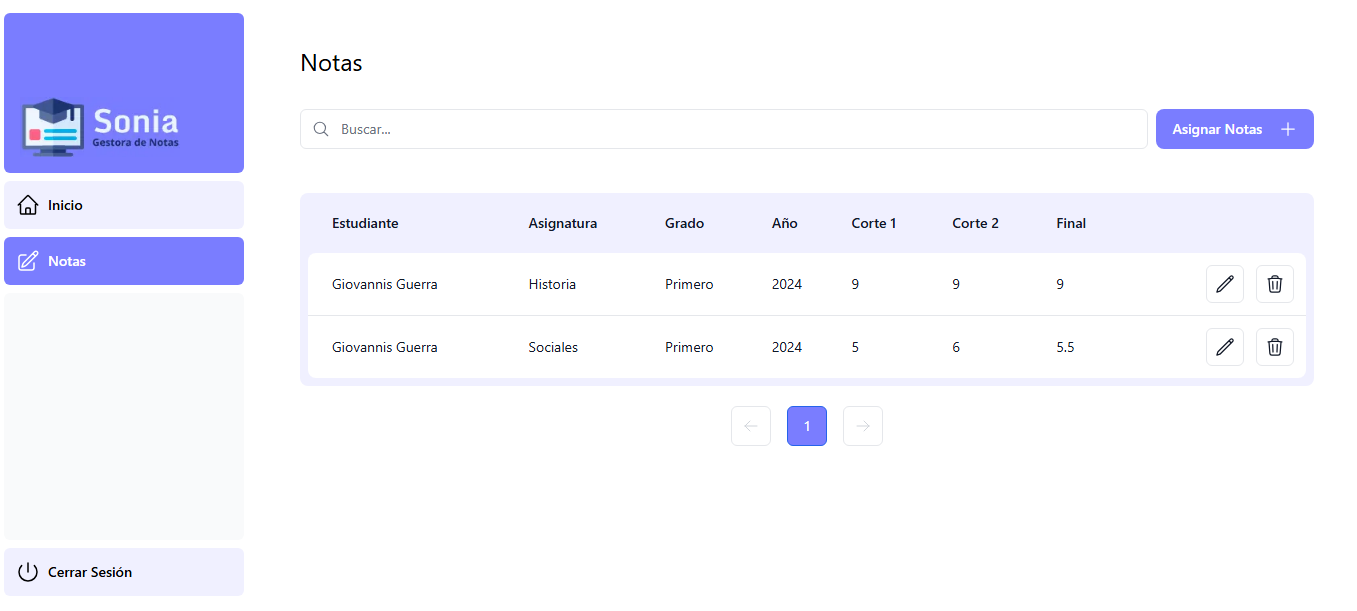Open the Inicio menu item
1357x611 pixels.
pyautogui.click(x=124, y=205)
